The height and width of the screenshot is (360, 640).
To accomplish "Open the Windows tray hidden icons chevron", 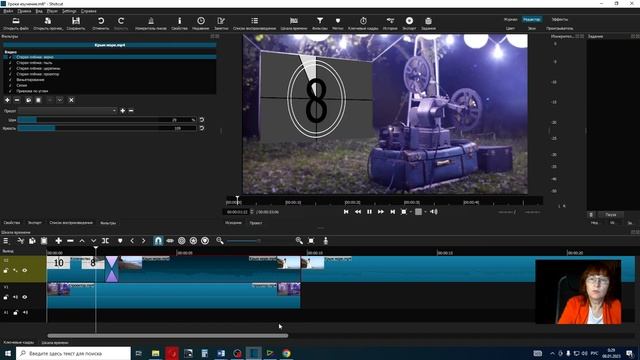I will click(552, 353).
